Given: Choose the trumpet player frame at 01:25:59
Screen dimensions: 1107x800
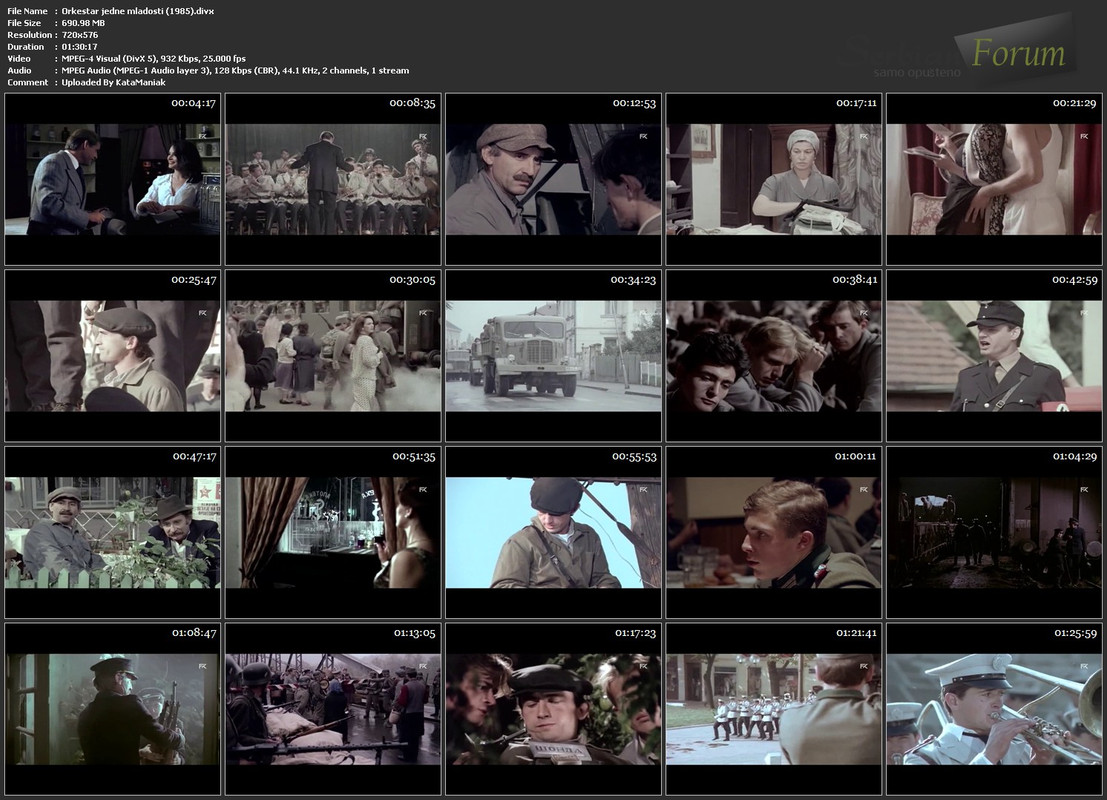Looking at the screenshot, I should tap(994, 709).
